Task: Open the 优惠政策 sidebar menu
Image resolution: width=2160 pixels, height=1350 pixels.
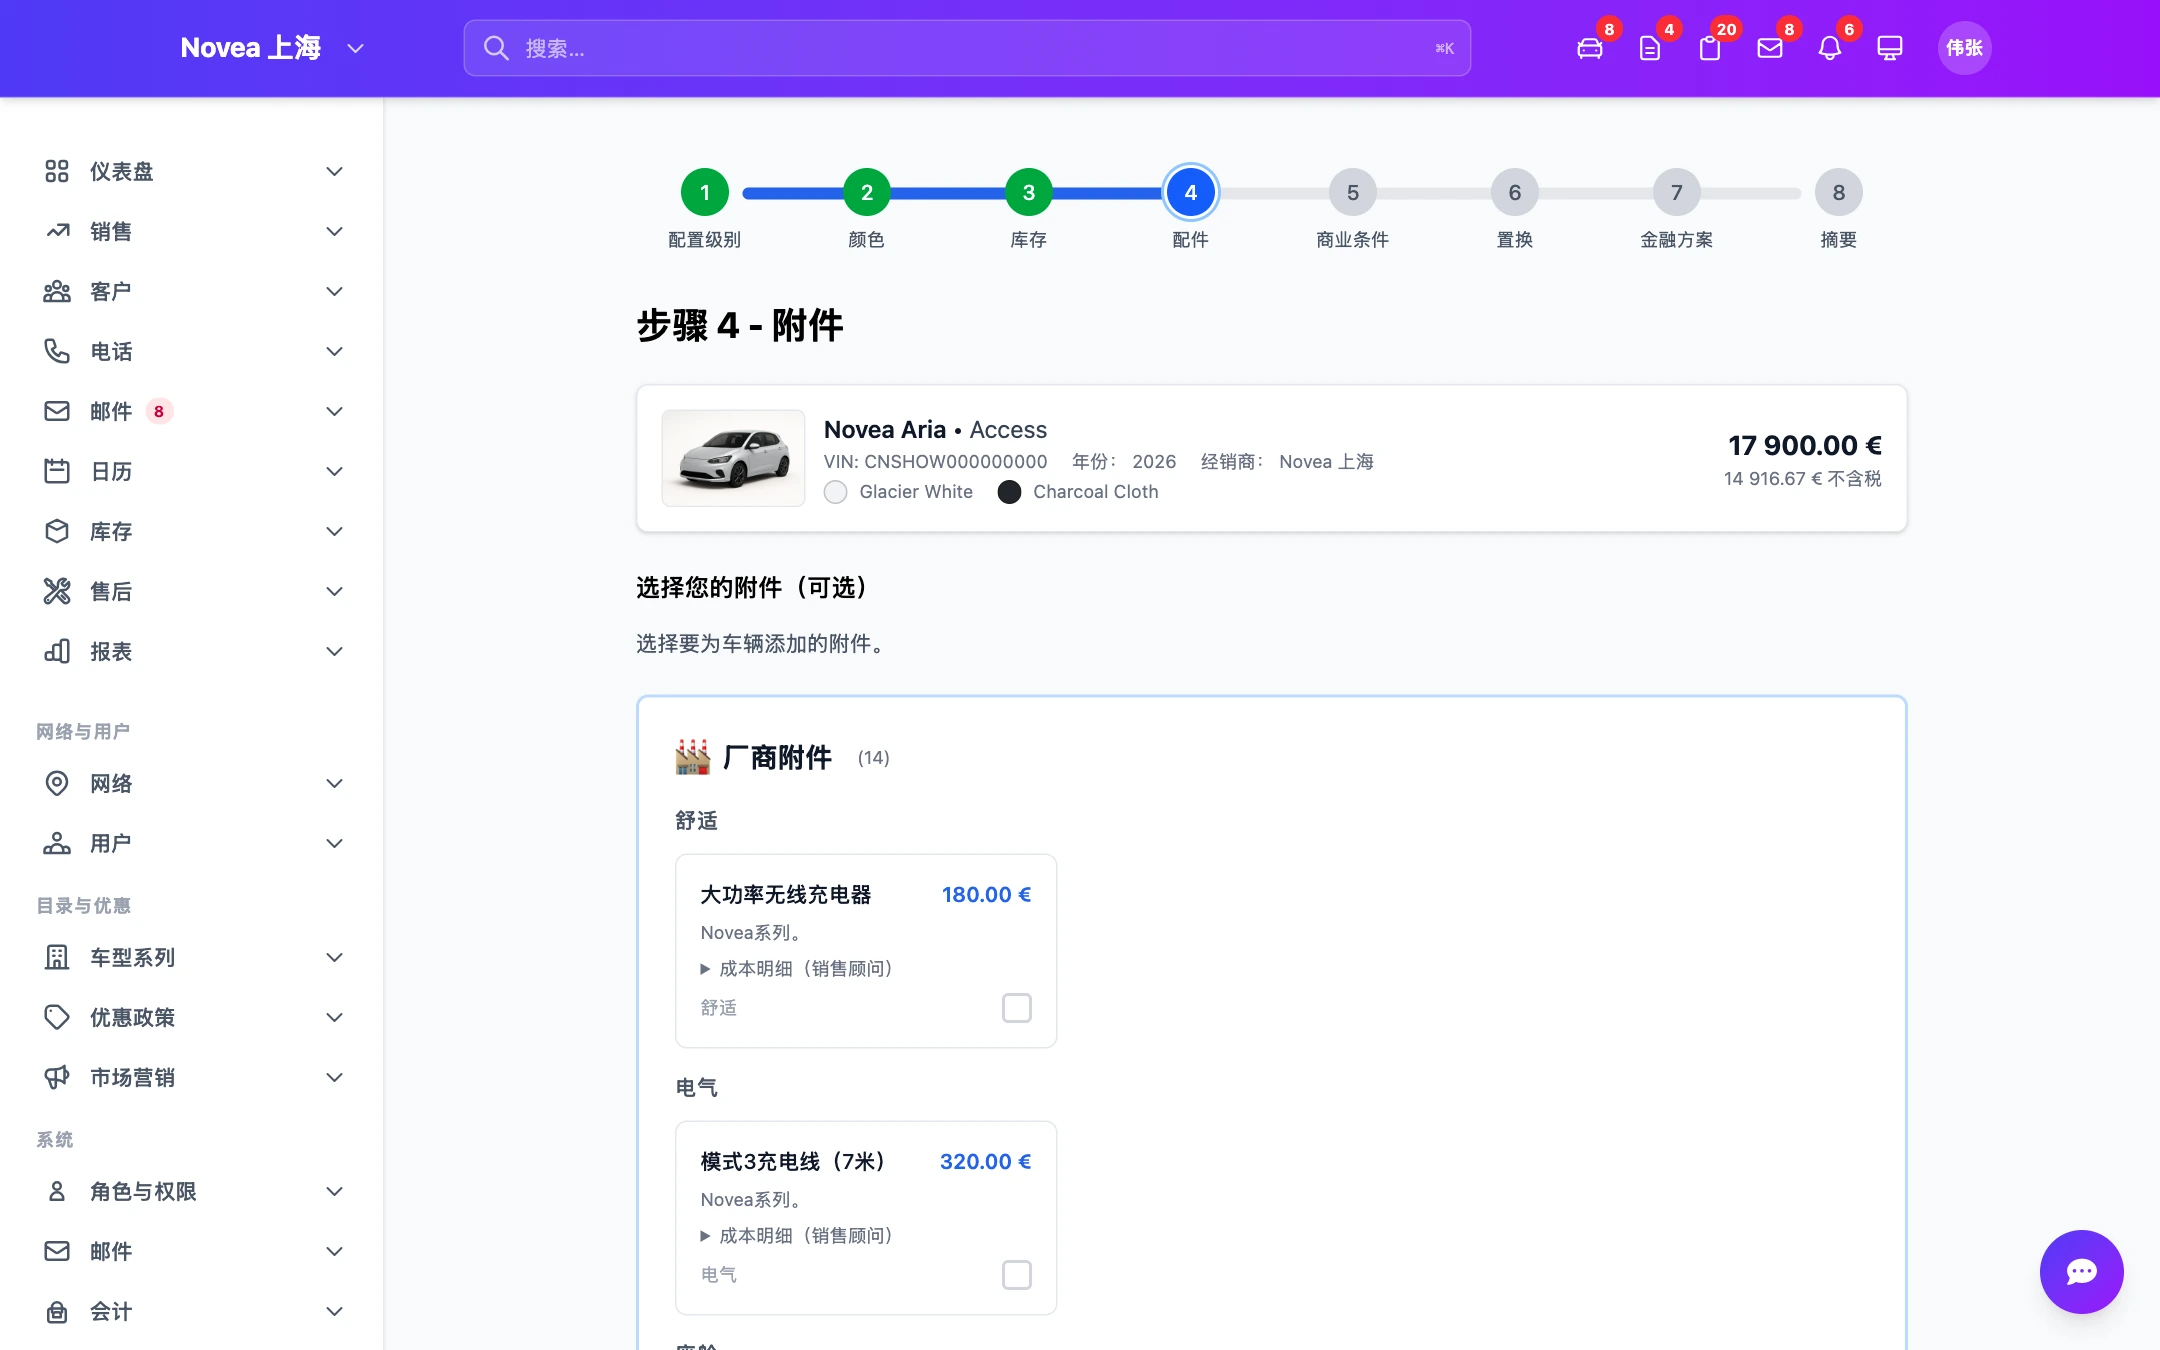Action: pos(192,1017)
